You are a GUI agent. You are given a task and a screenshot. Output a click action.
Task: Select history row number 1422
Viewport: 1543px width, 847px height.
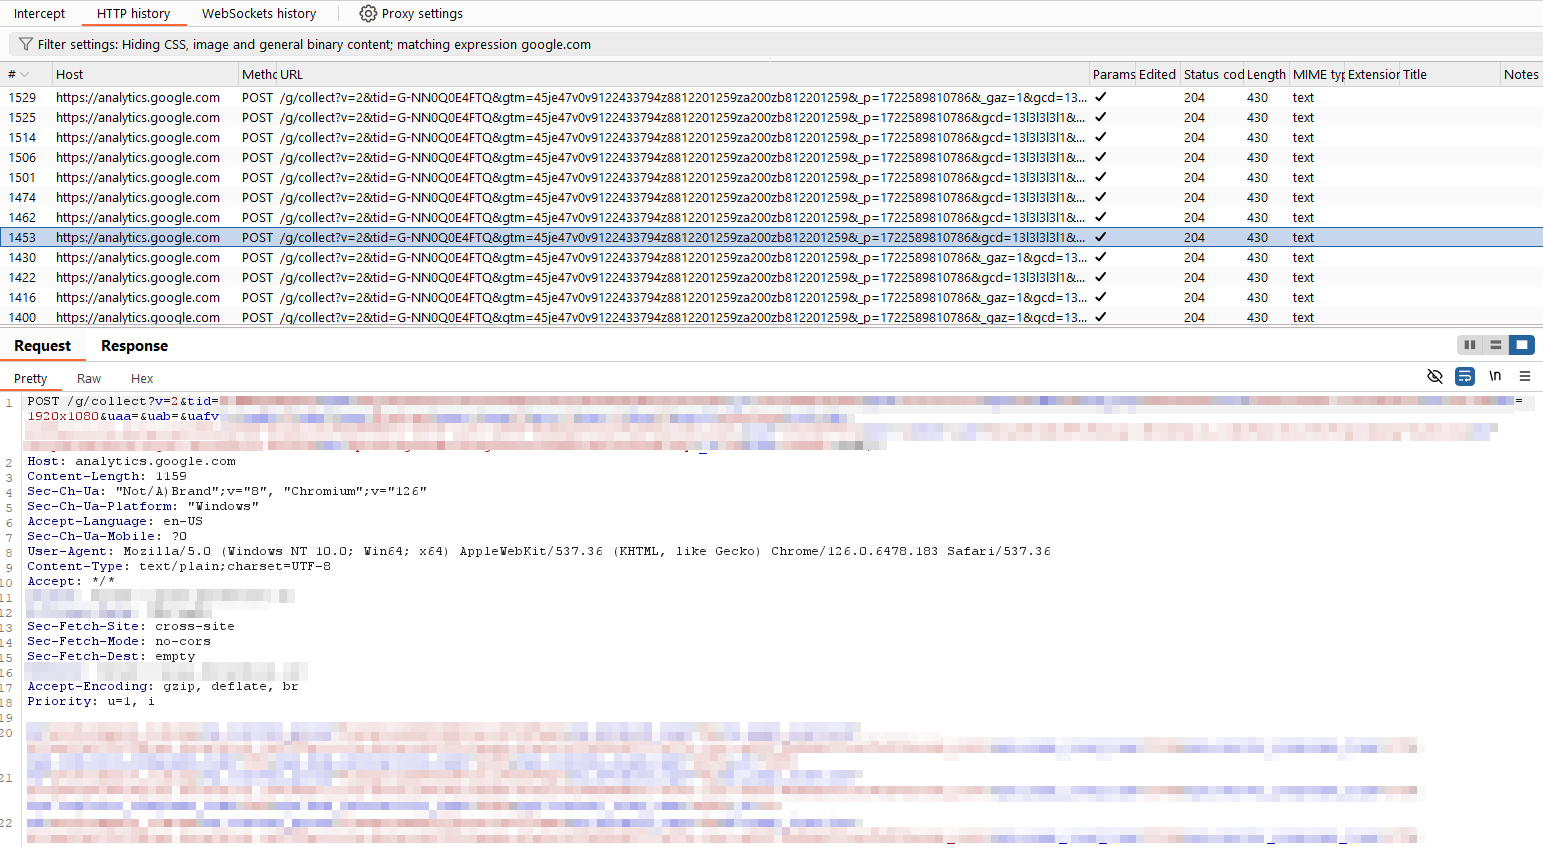click(x=22, y=277)
